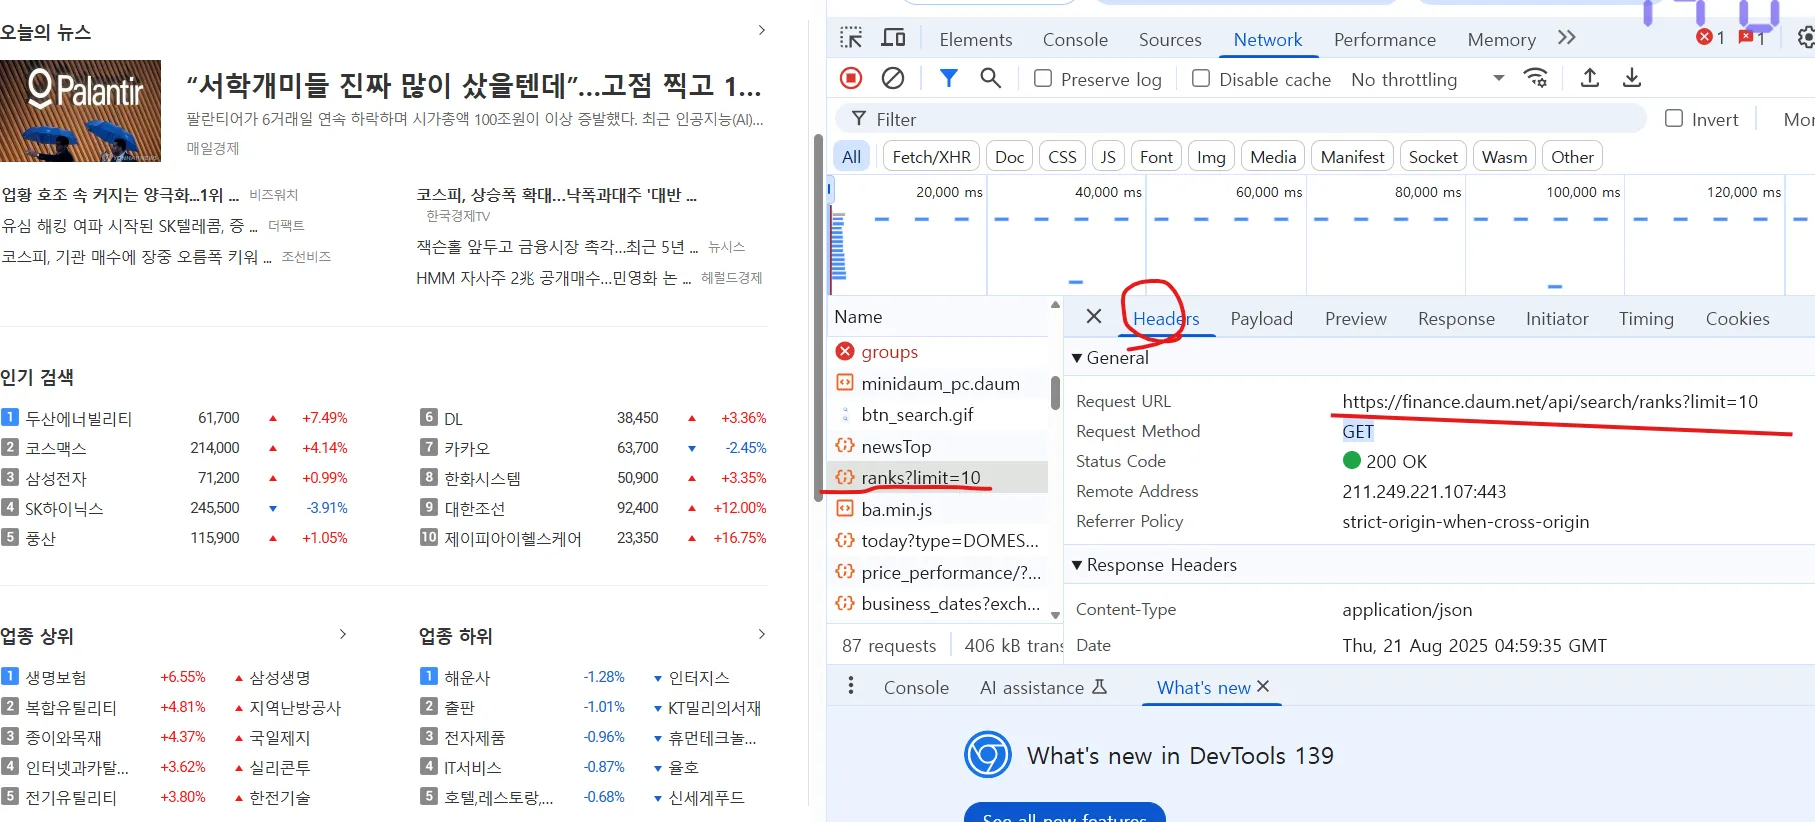This screenshot has width=1815, height=822.
Task: Select the newsTop request row
Action: click(940, 446)
